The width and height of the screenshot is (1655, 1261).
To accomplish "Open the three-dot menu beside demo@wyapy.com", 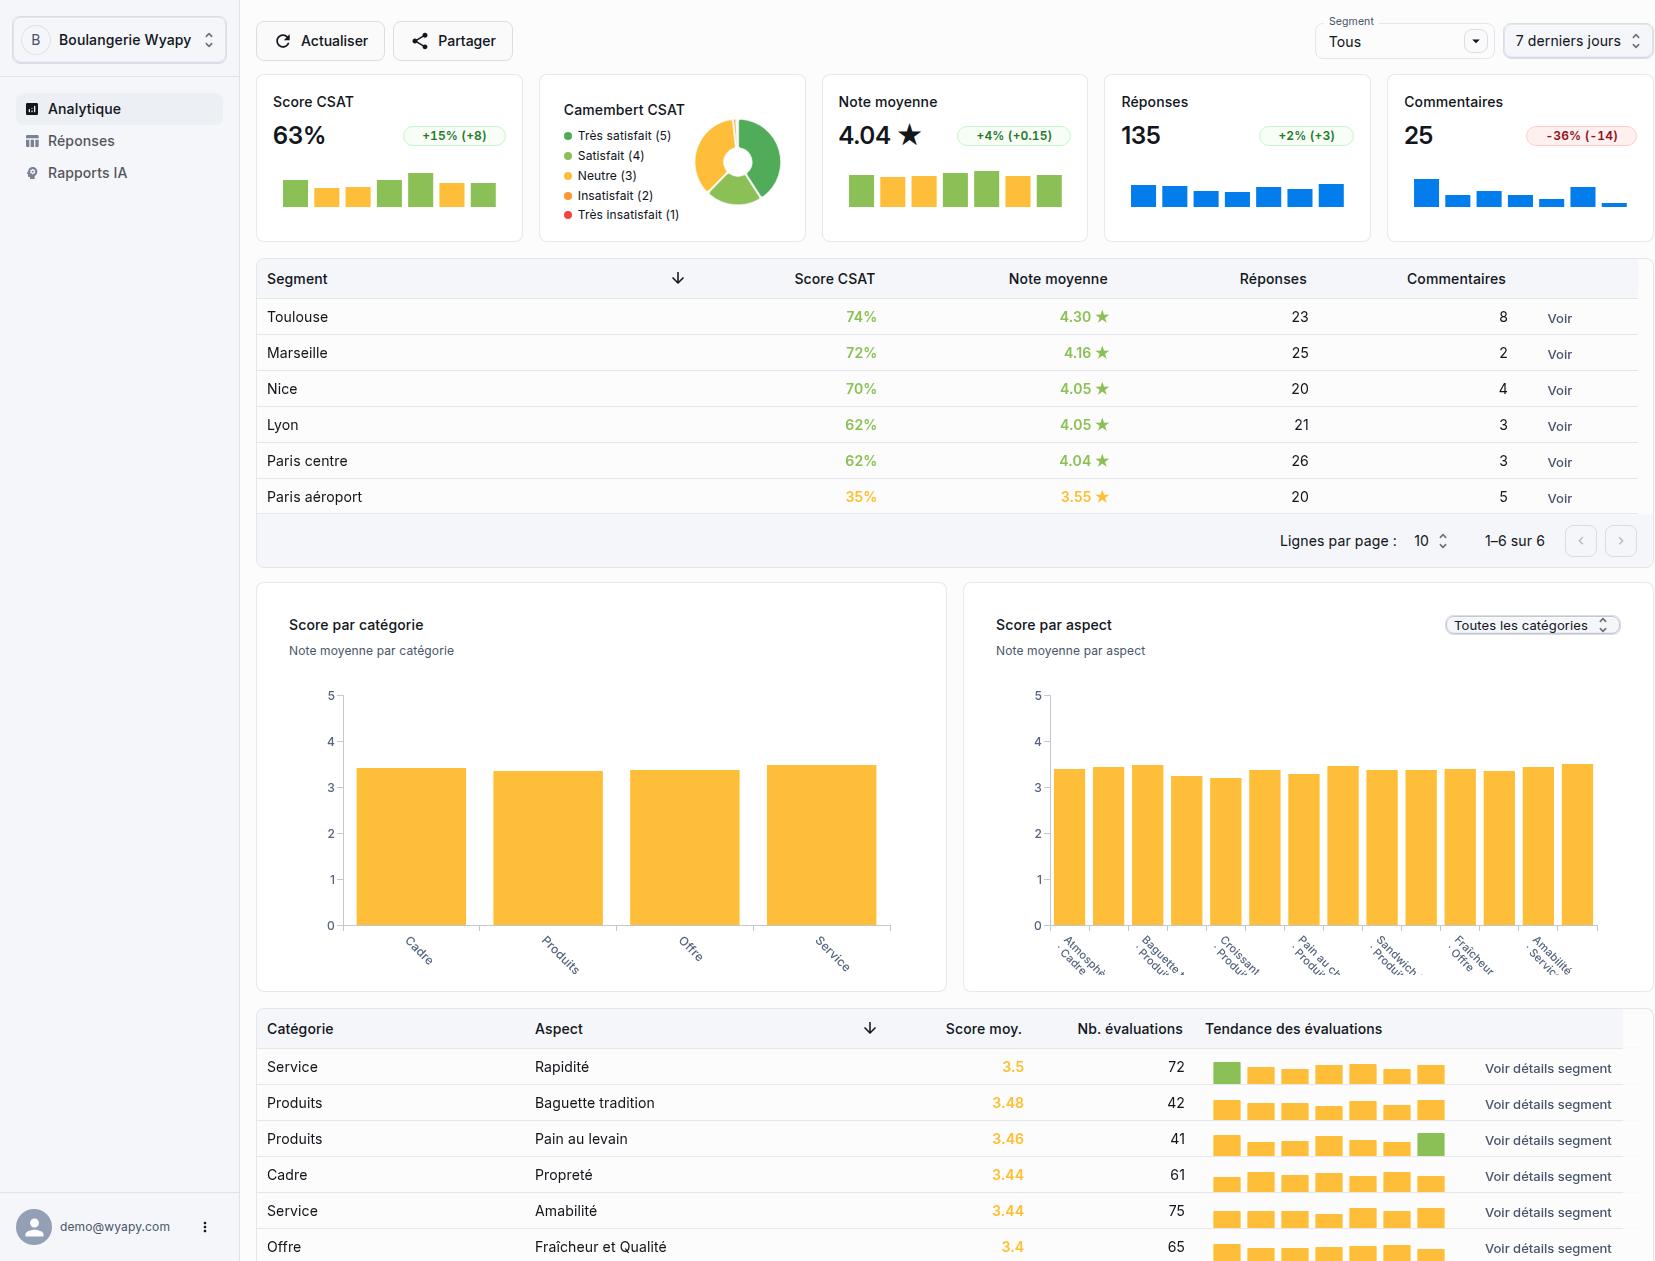I will coord(205,1227).
